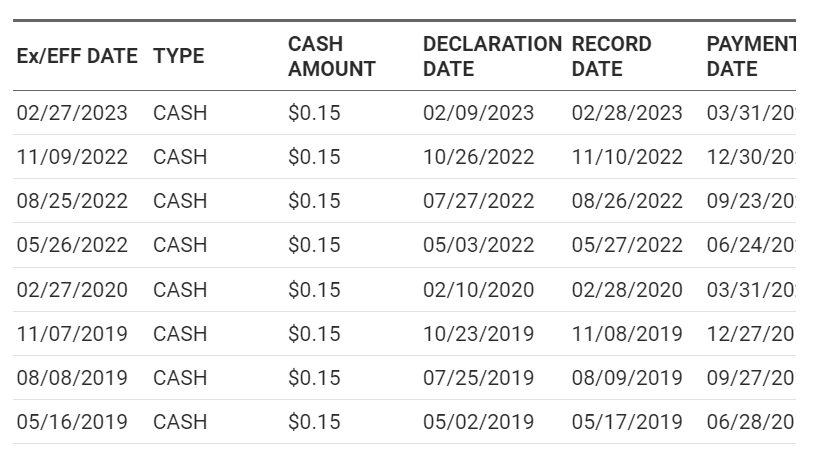The height and width of the screenshot is (453, 831).
Task: Select the 05/26/2022 ex-date cell
Action: [x=72, y=245]
